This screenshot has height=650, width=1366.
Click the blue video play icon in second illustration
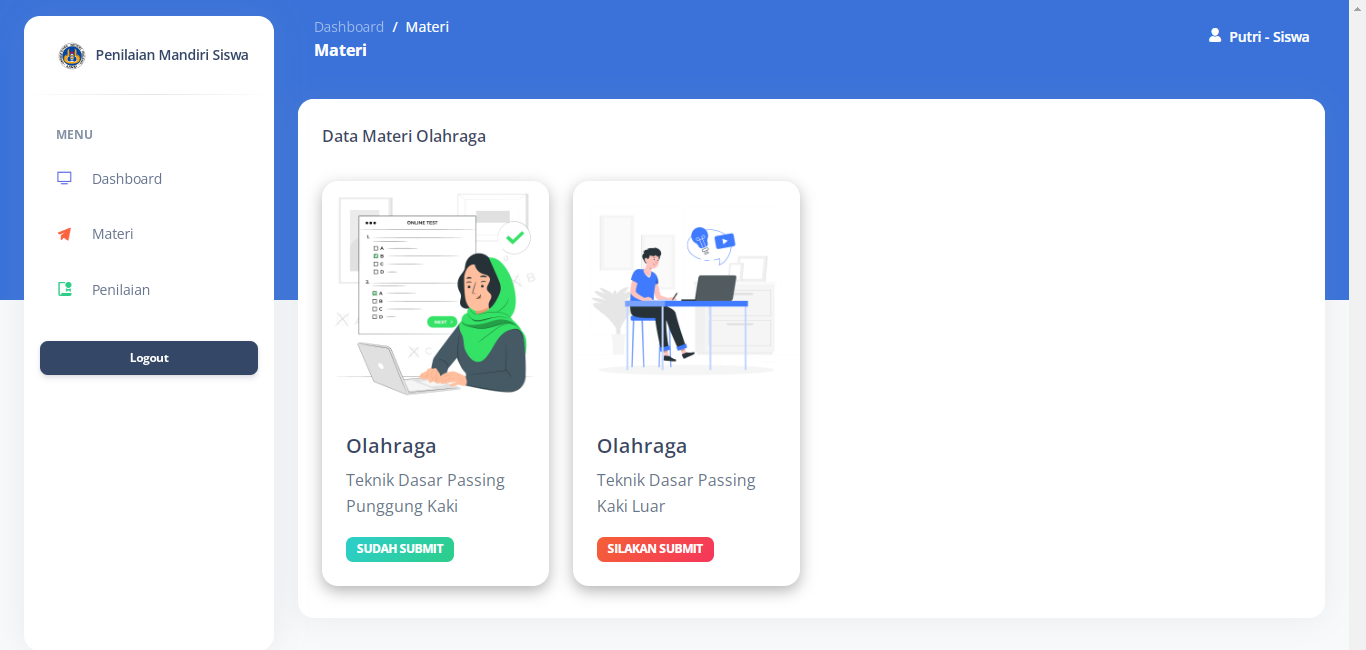[x=725, y=241]
